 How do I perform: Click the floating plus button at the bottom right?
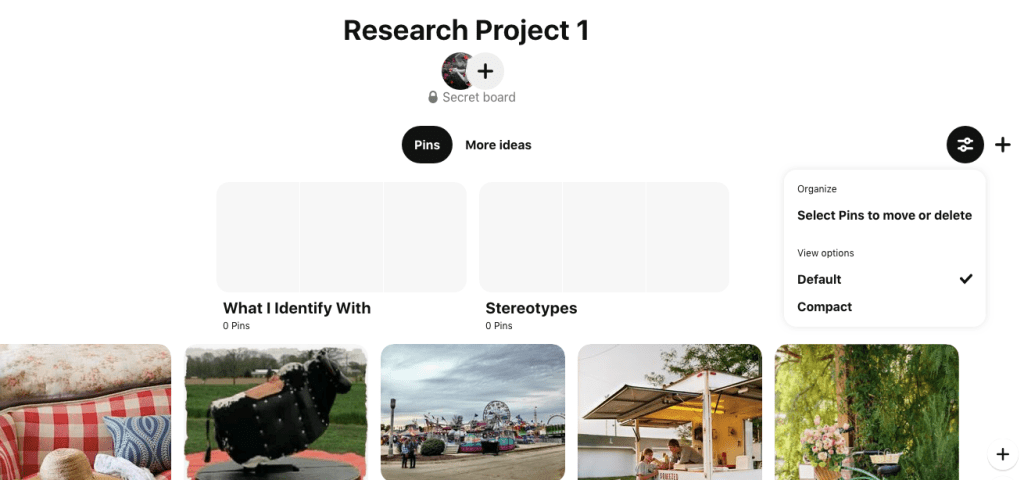1002,454
